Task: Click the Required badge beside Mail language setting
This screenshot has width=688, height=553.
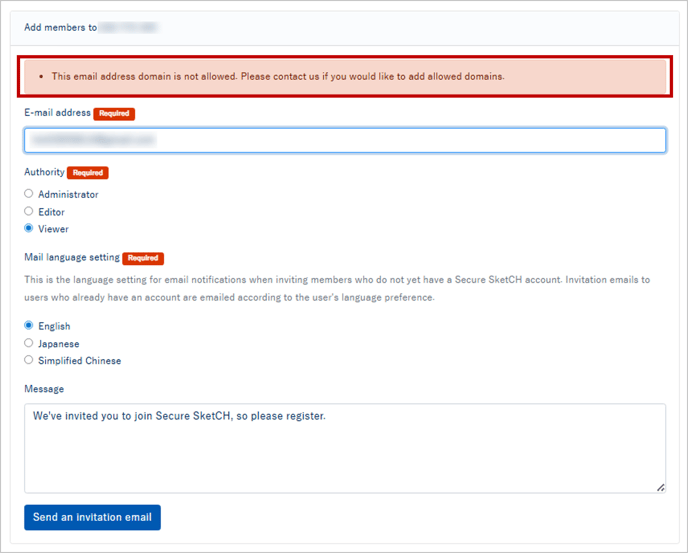Action: [143, 258]
